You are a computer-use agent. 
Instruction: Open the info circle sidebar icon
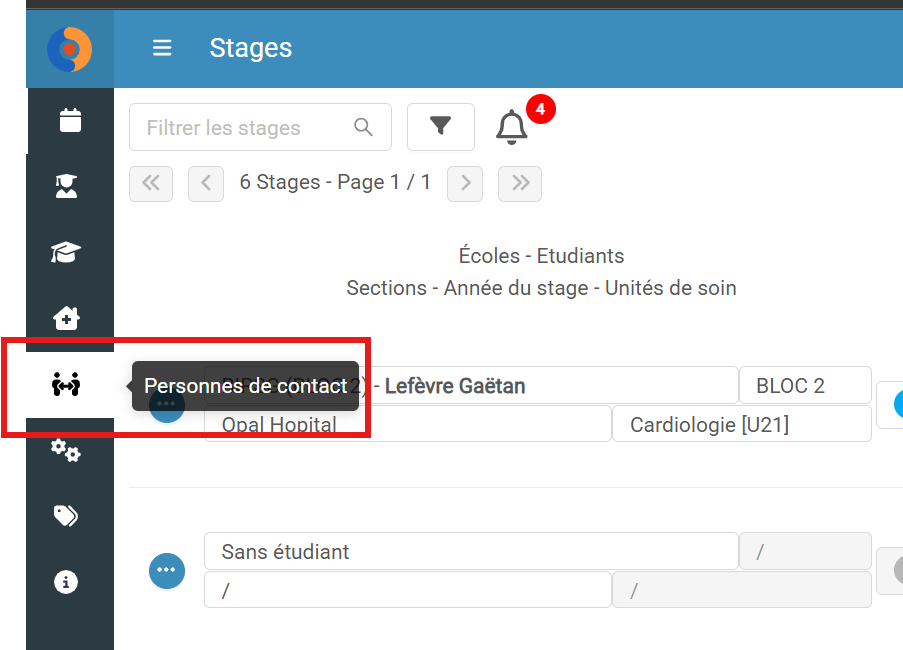[66, 582]
